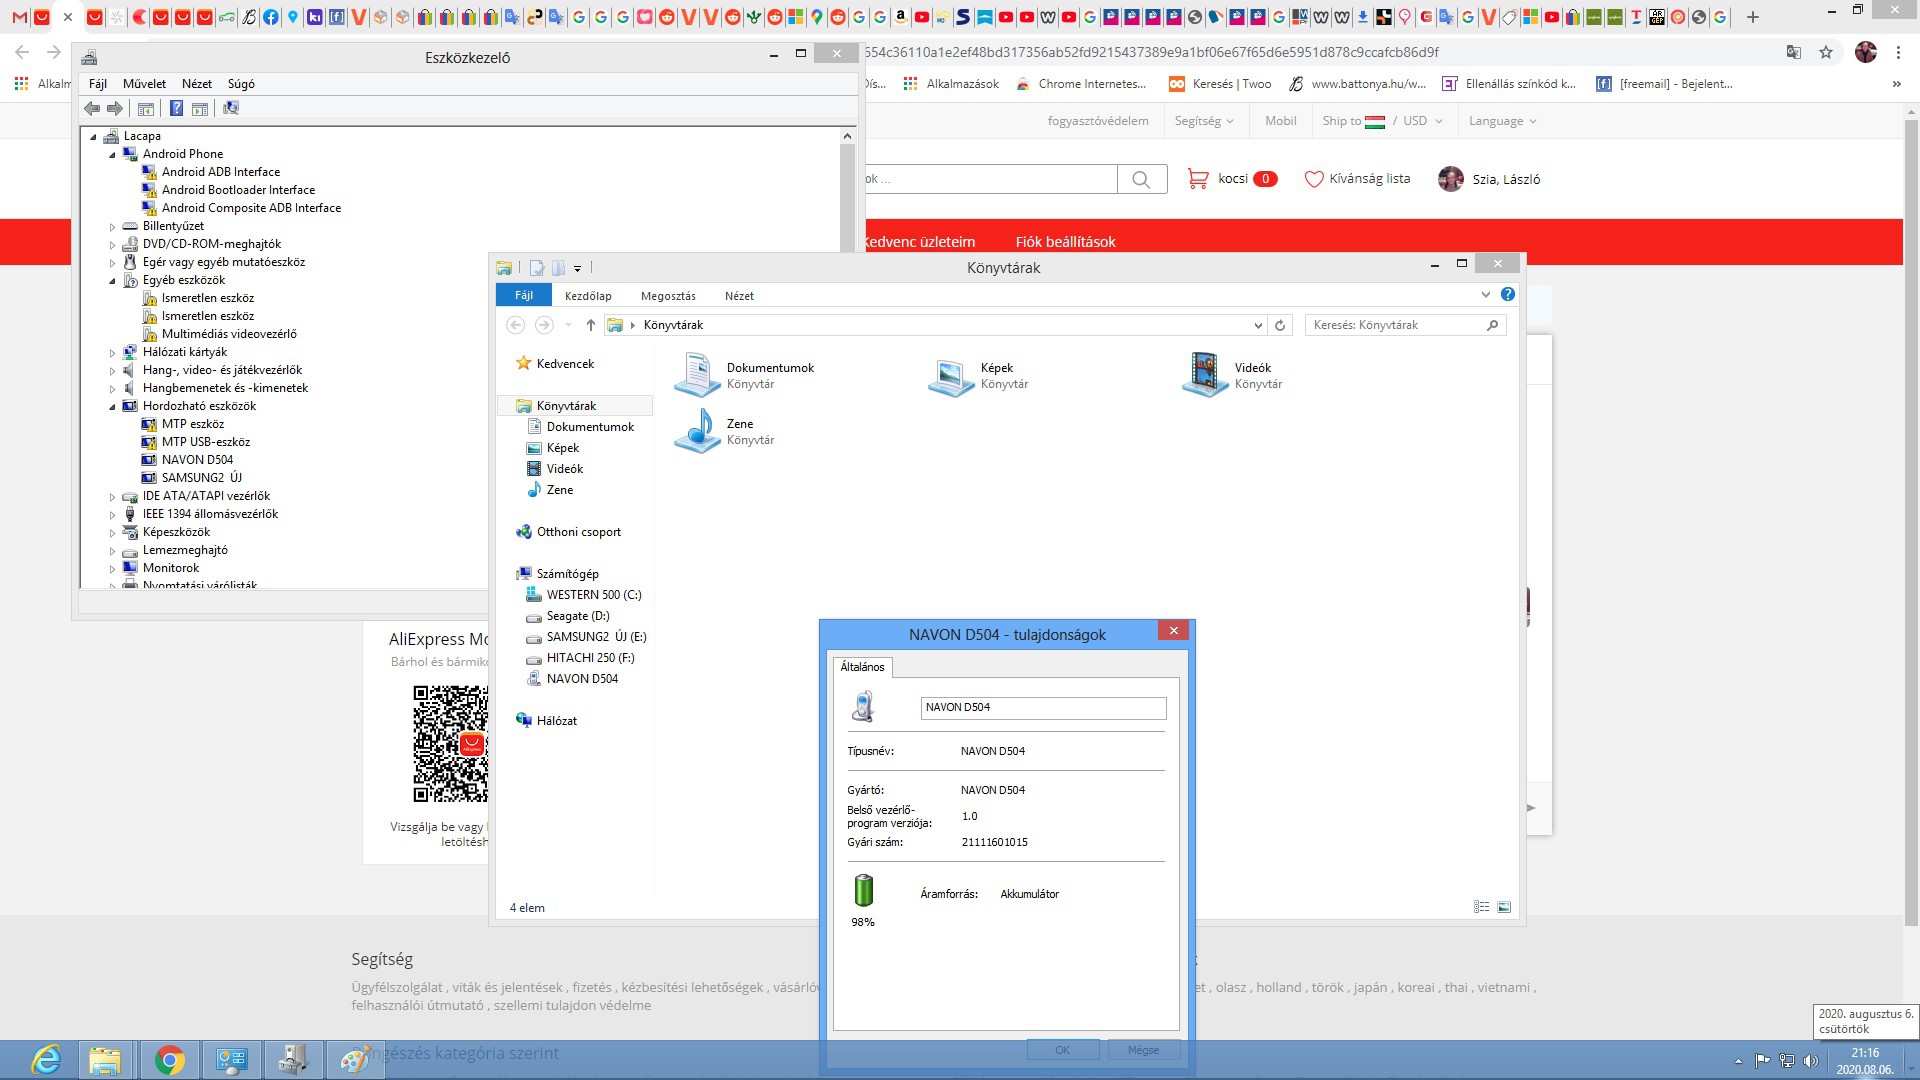Open the Language selector on AliExpress

pos(1502,121)
